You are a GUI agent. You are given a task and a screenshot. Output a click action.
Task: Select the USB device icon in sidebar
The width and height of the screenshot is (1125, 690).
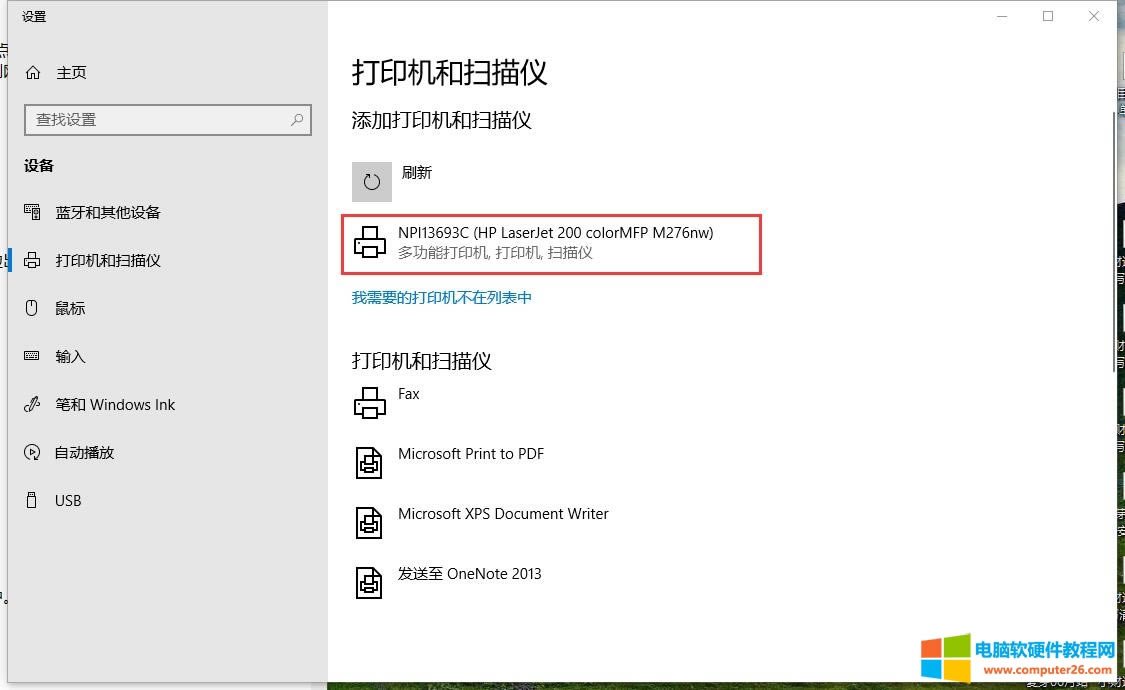click(x=31, y=500)
